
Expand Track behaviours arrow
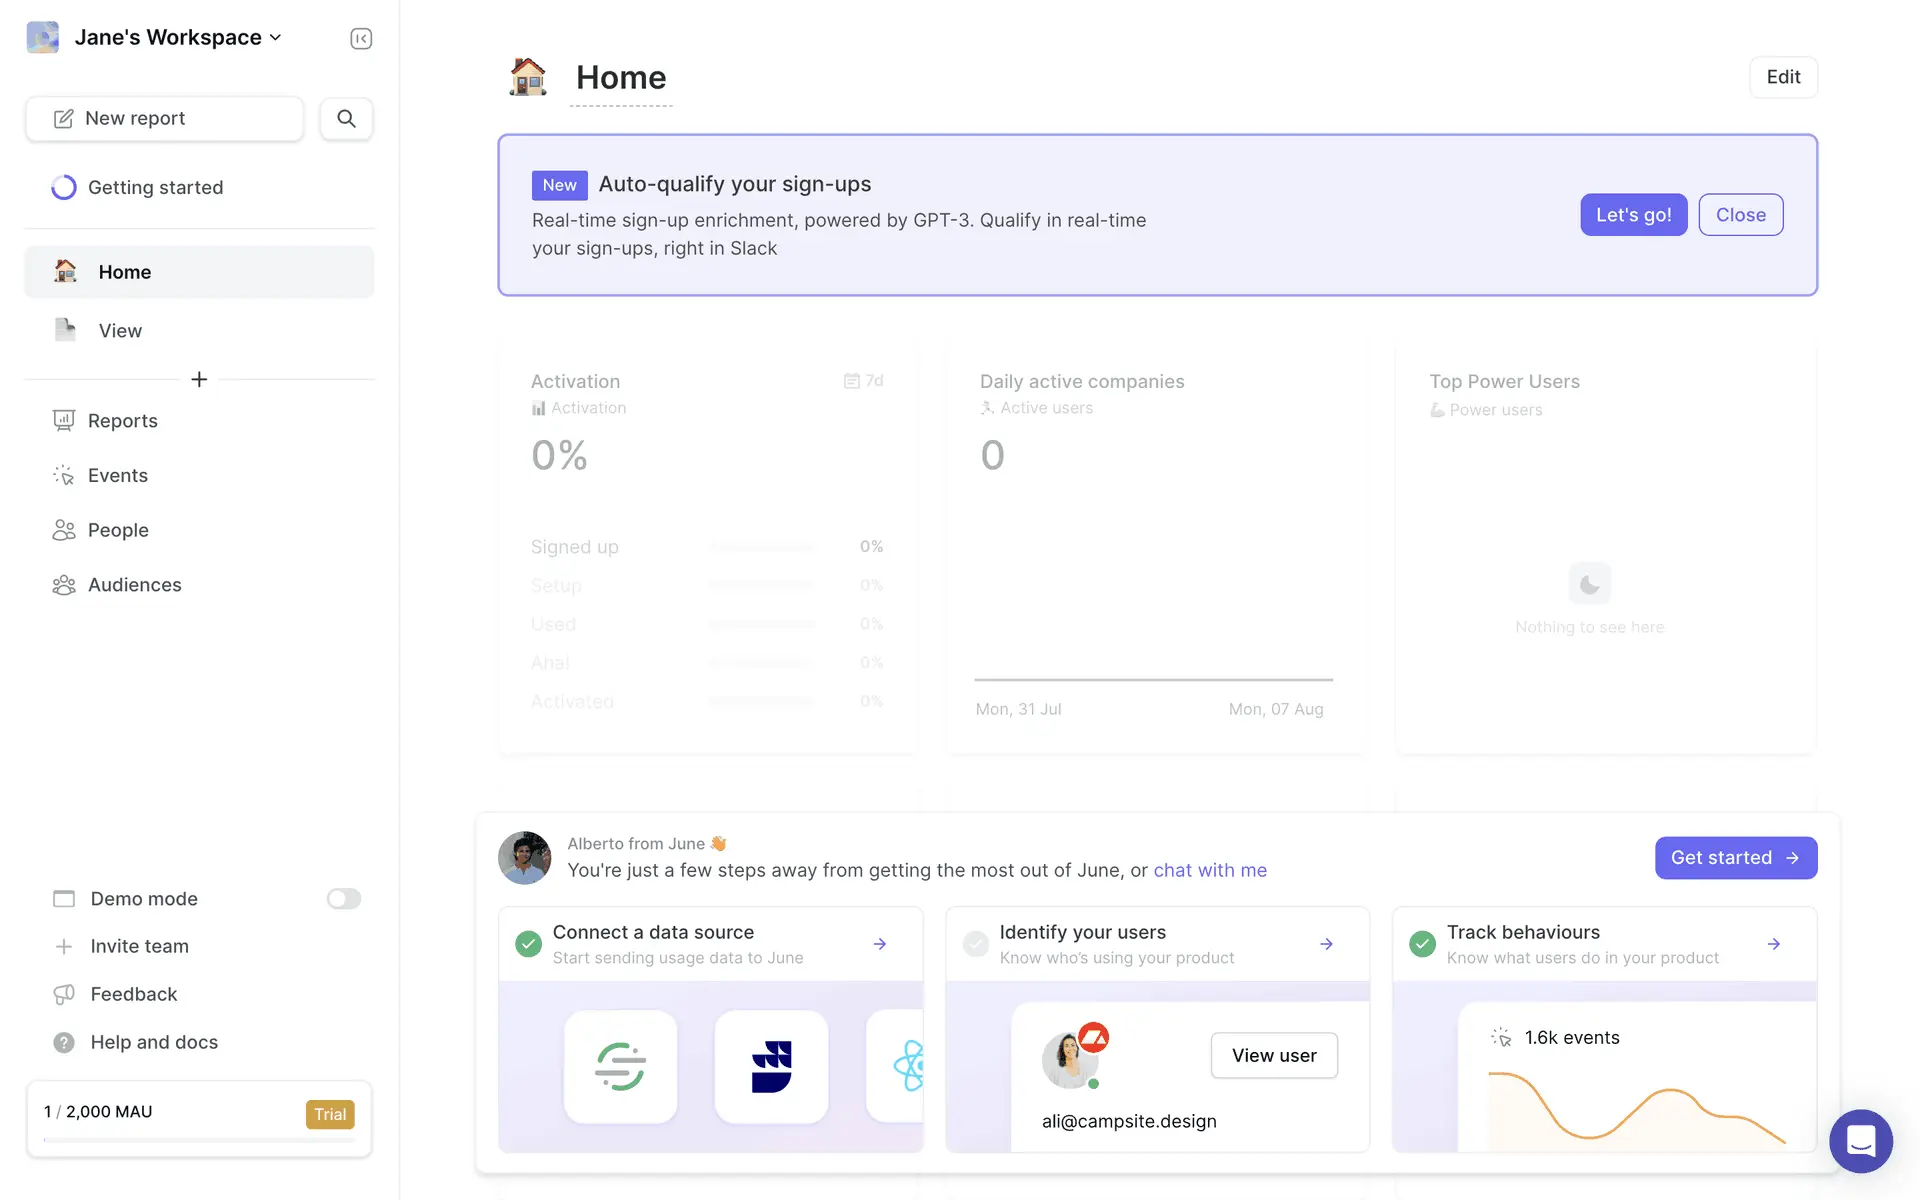pyautogui.click(x=1773, y=944)
